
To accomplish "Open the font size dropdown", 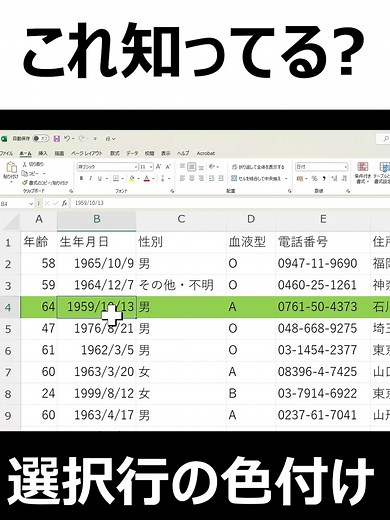I will coord(151,167).
